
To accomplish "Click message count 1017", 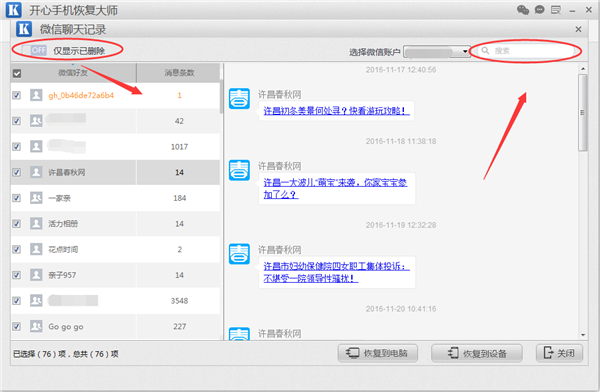I will 179,147.
